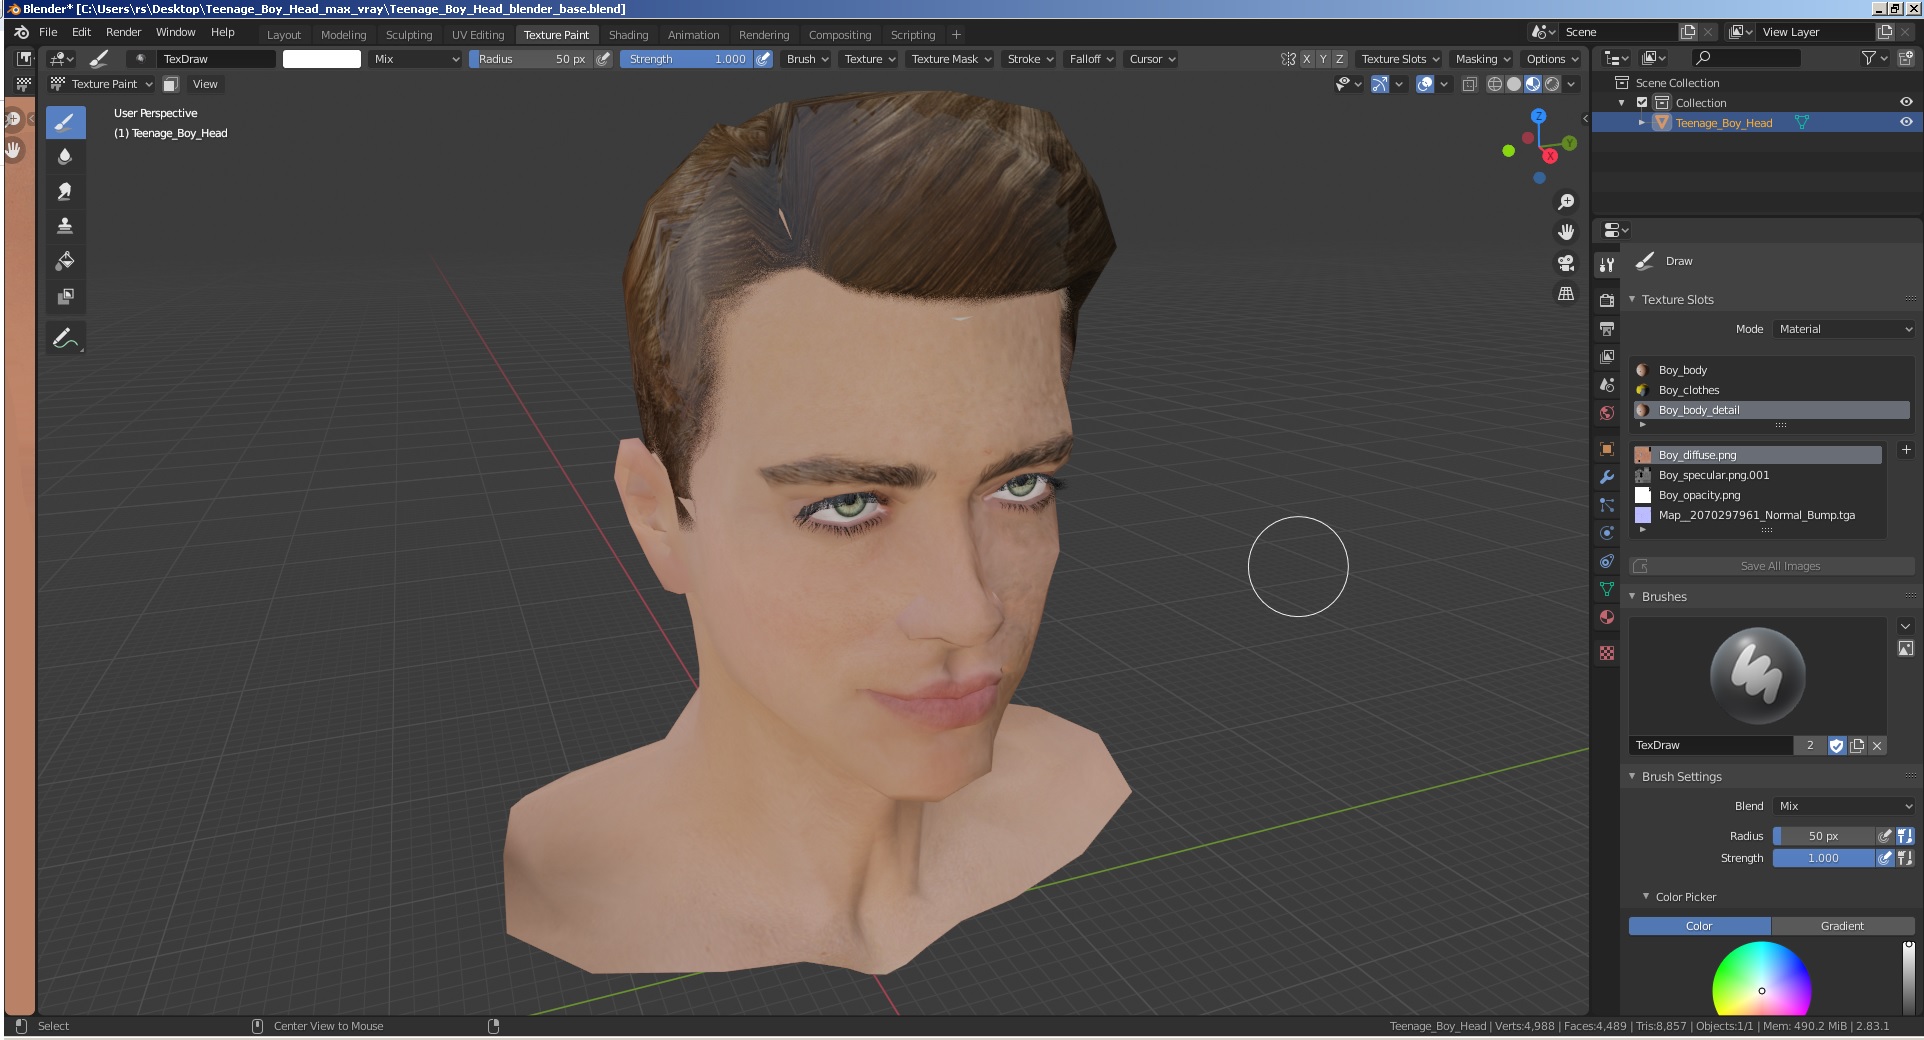
Task: Select the Fill bucket tool
Action: 65,261
